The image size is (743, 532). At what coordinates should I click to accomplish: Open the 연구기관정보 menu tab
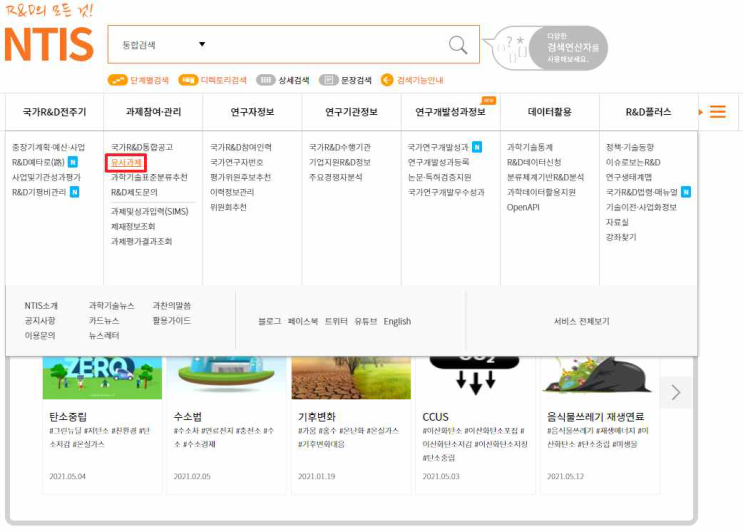click(x=351, y=112)
